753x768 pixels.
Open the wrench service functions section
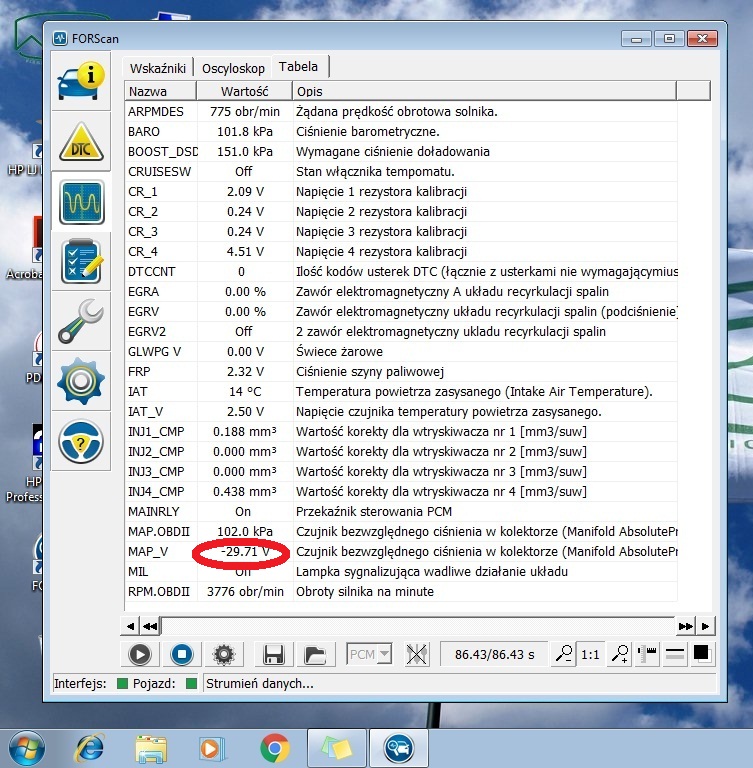coord(81,321)
